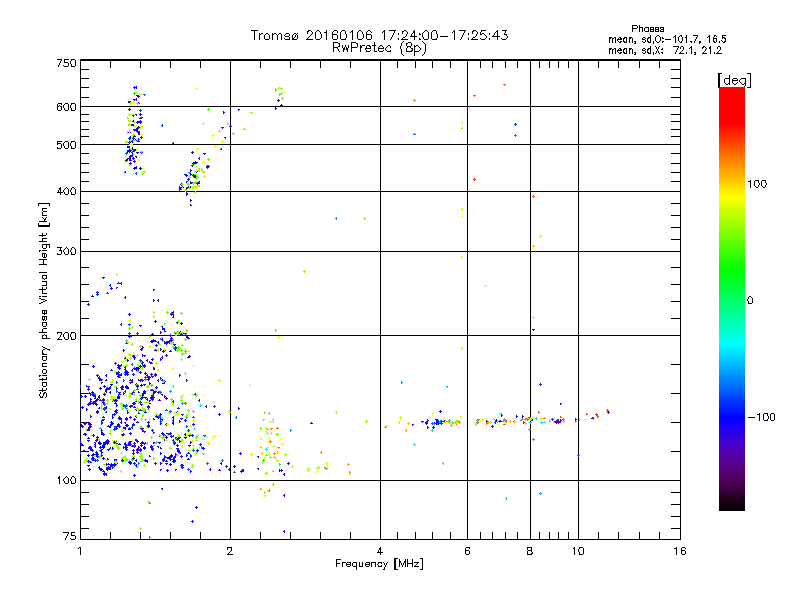
Task: Click the x-axis tick label '10'
Action: [x=578, y=551]
